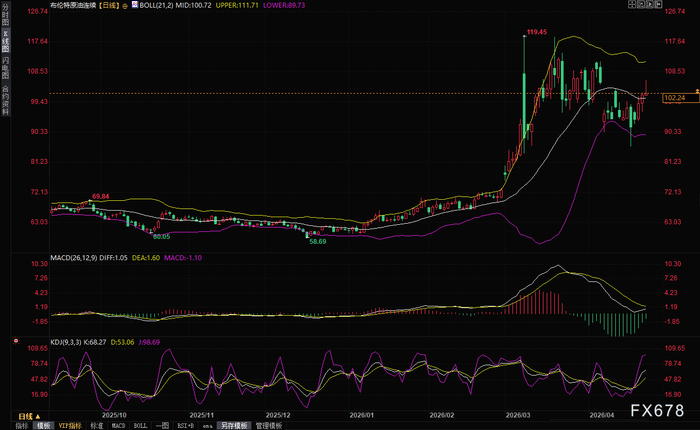Click the KDJ(9,3,3) panel label

66,342
